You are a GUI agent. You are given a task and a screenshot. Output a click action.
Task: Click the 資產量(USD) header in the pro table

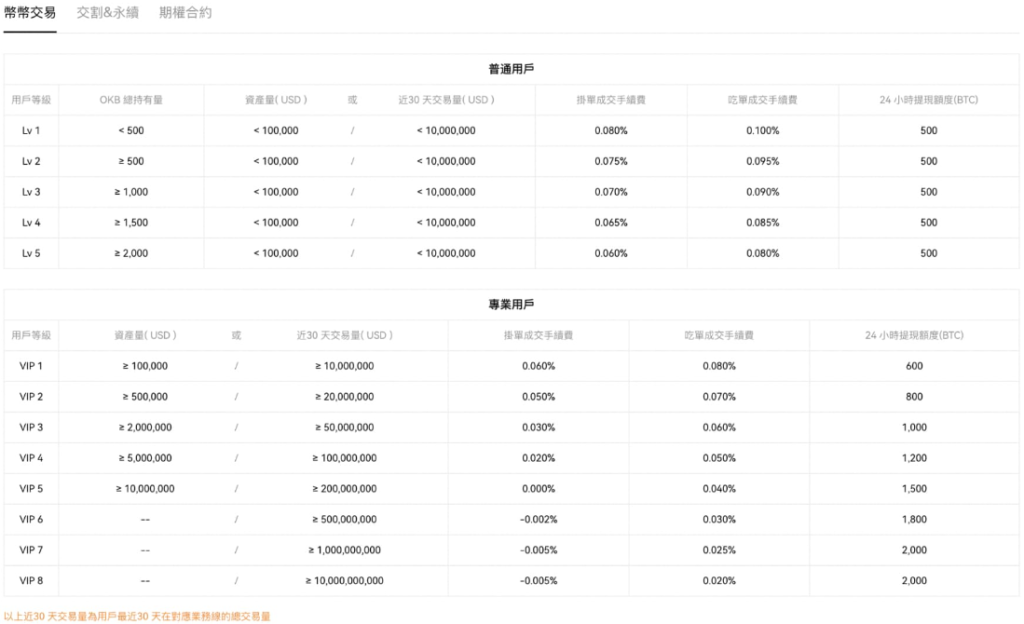(144, 334)
